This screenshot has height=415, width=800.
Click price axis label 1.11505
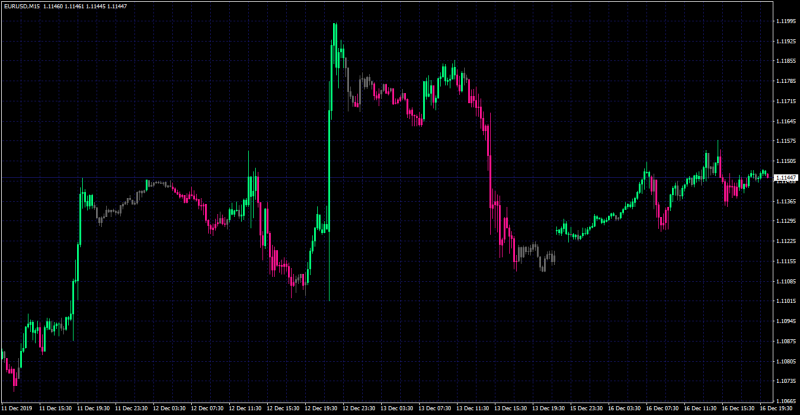786,161
